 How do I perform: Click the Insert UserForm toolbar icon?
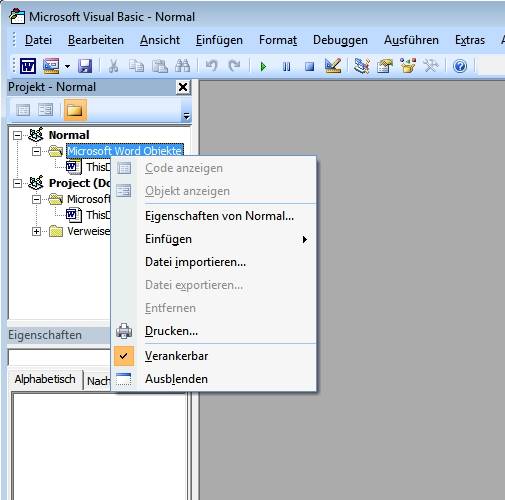coord(51,66)
